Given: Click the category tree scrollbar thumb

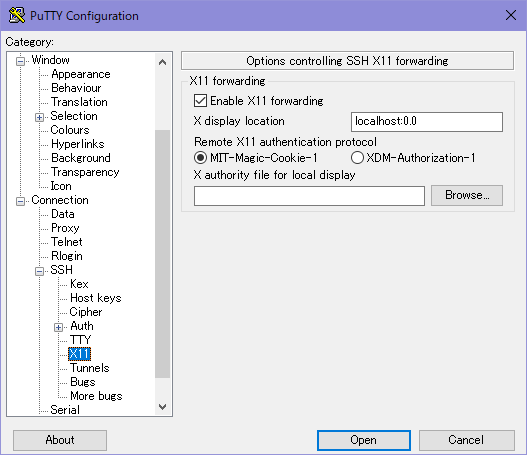Looking at the screenshot, I should point(162,254).
